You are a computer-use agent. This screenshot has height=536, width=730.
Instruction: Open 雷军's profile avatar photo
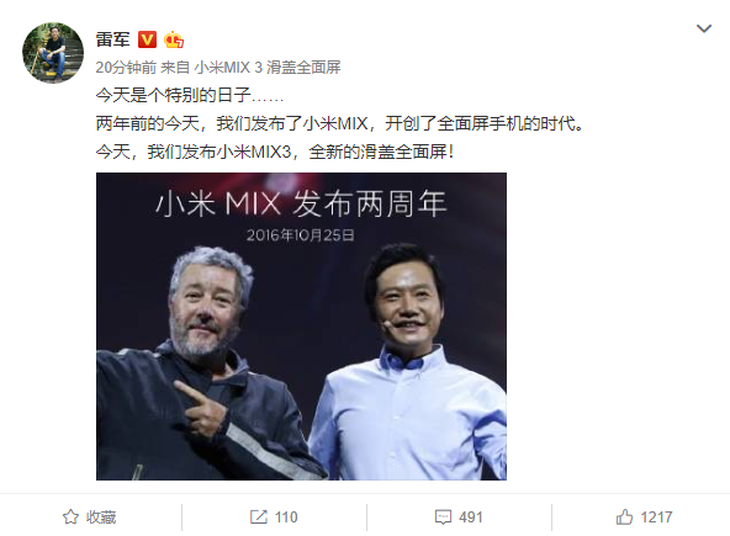pyautogui.click(x=53, y=53)
